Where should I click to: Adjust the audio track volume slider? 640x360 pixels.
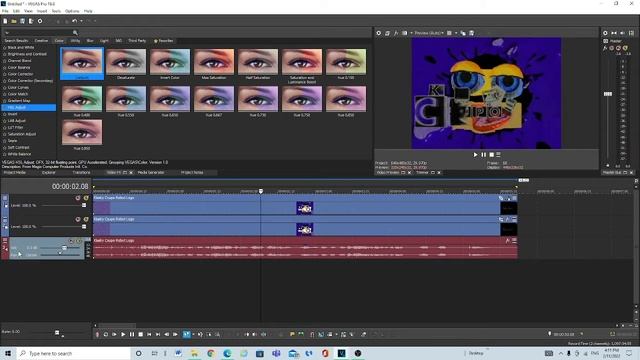click(64, 248)
